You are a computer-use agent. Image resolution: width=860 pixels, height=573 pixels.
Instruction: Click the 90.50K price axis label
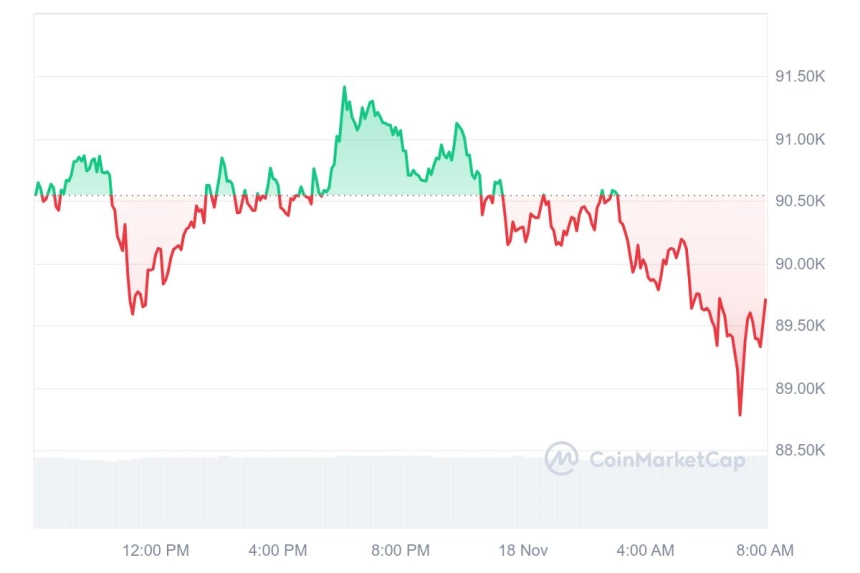pyautogui.click(x=800, y=201)
